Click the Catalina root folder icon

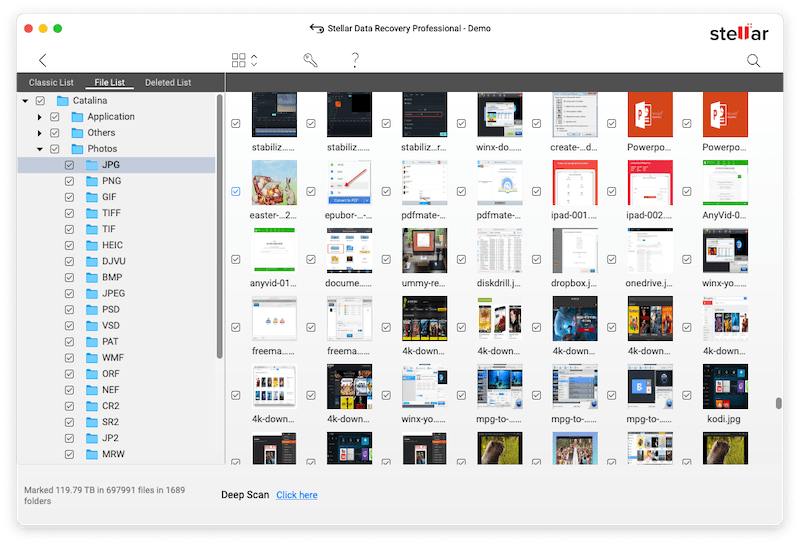pos(62,101)
